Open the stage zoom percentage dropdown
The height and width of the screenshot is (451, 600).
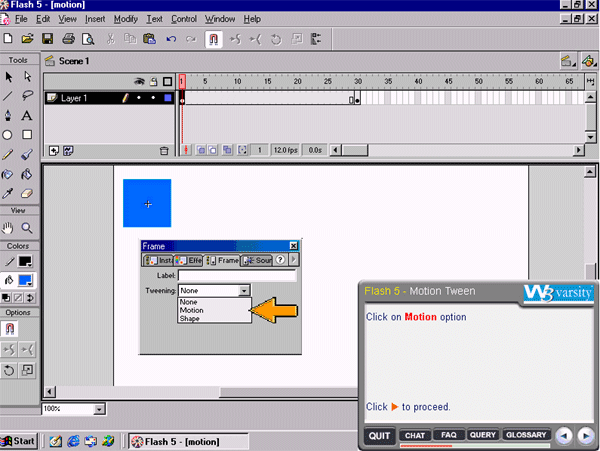(x=98, y=409)
